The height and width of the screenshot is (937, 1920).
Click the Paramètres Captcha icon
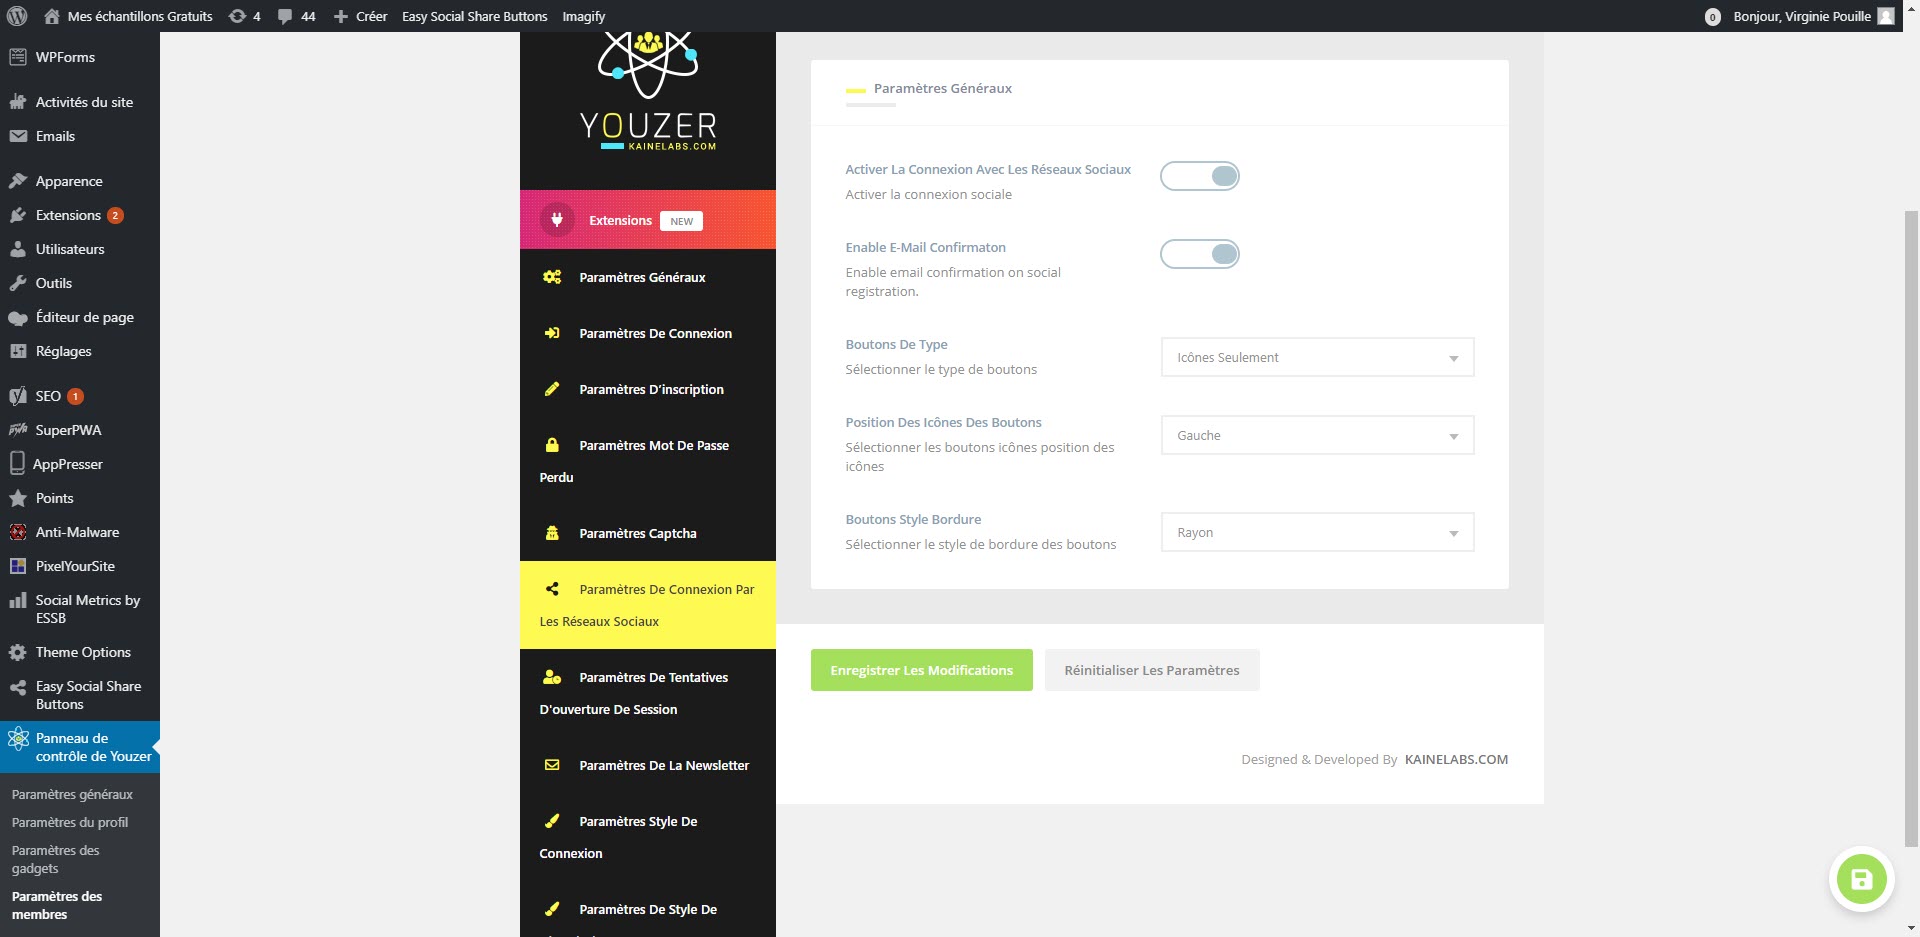coord(552,533)
